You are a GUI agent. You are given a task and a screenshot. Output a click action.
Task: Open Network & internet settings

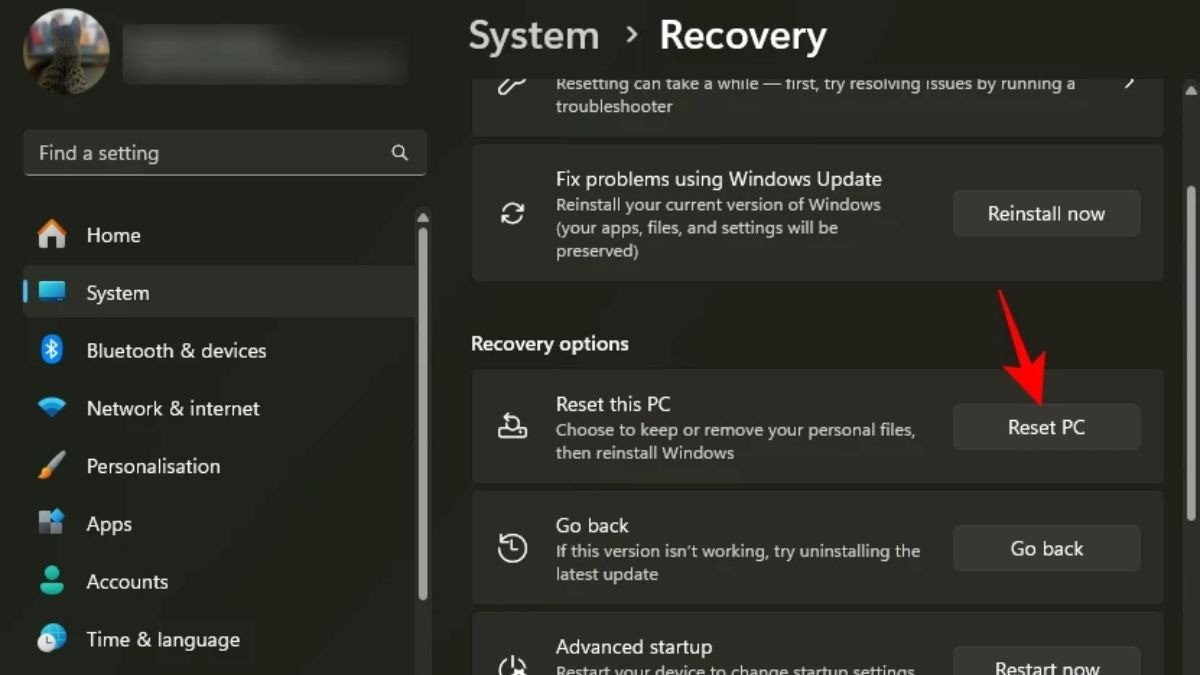(172, 408)
